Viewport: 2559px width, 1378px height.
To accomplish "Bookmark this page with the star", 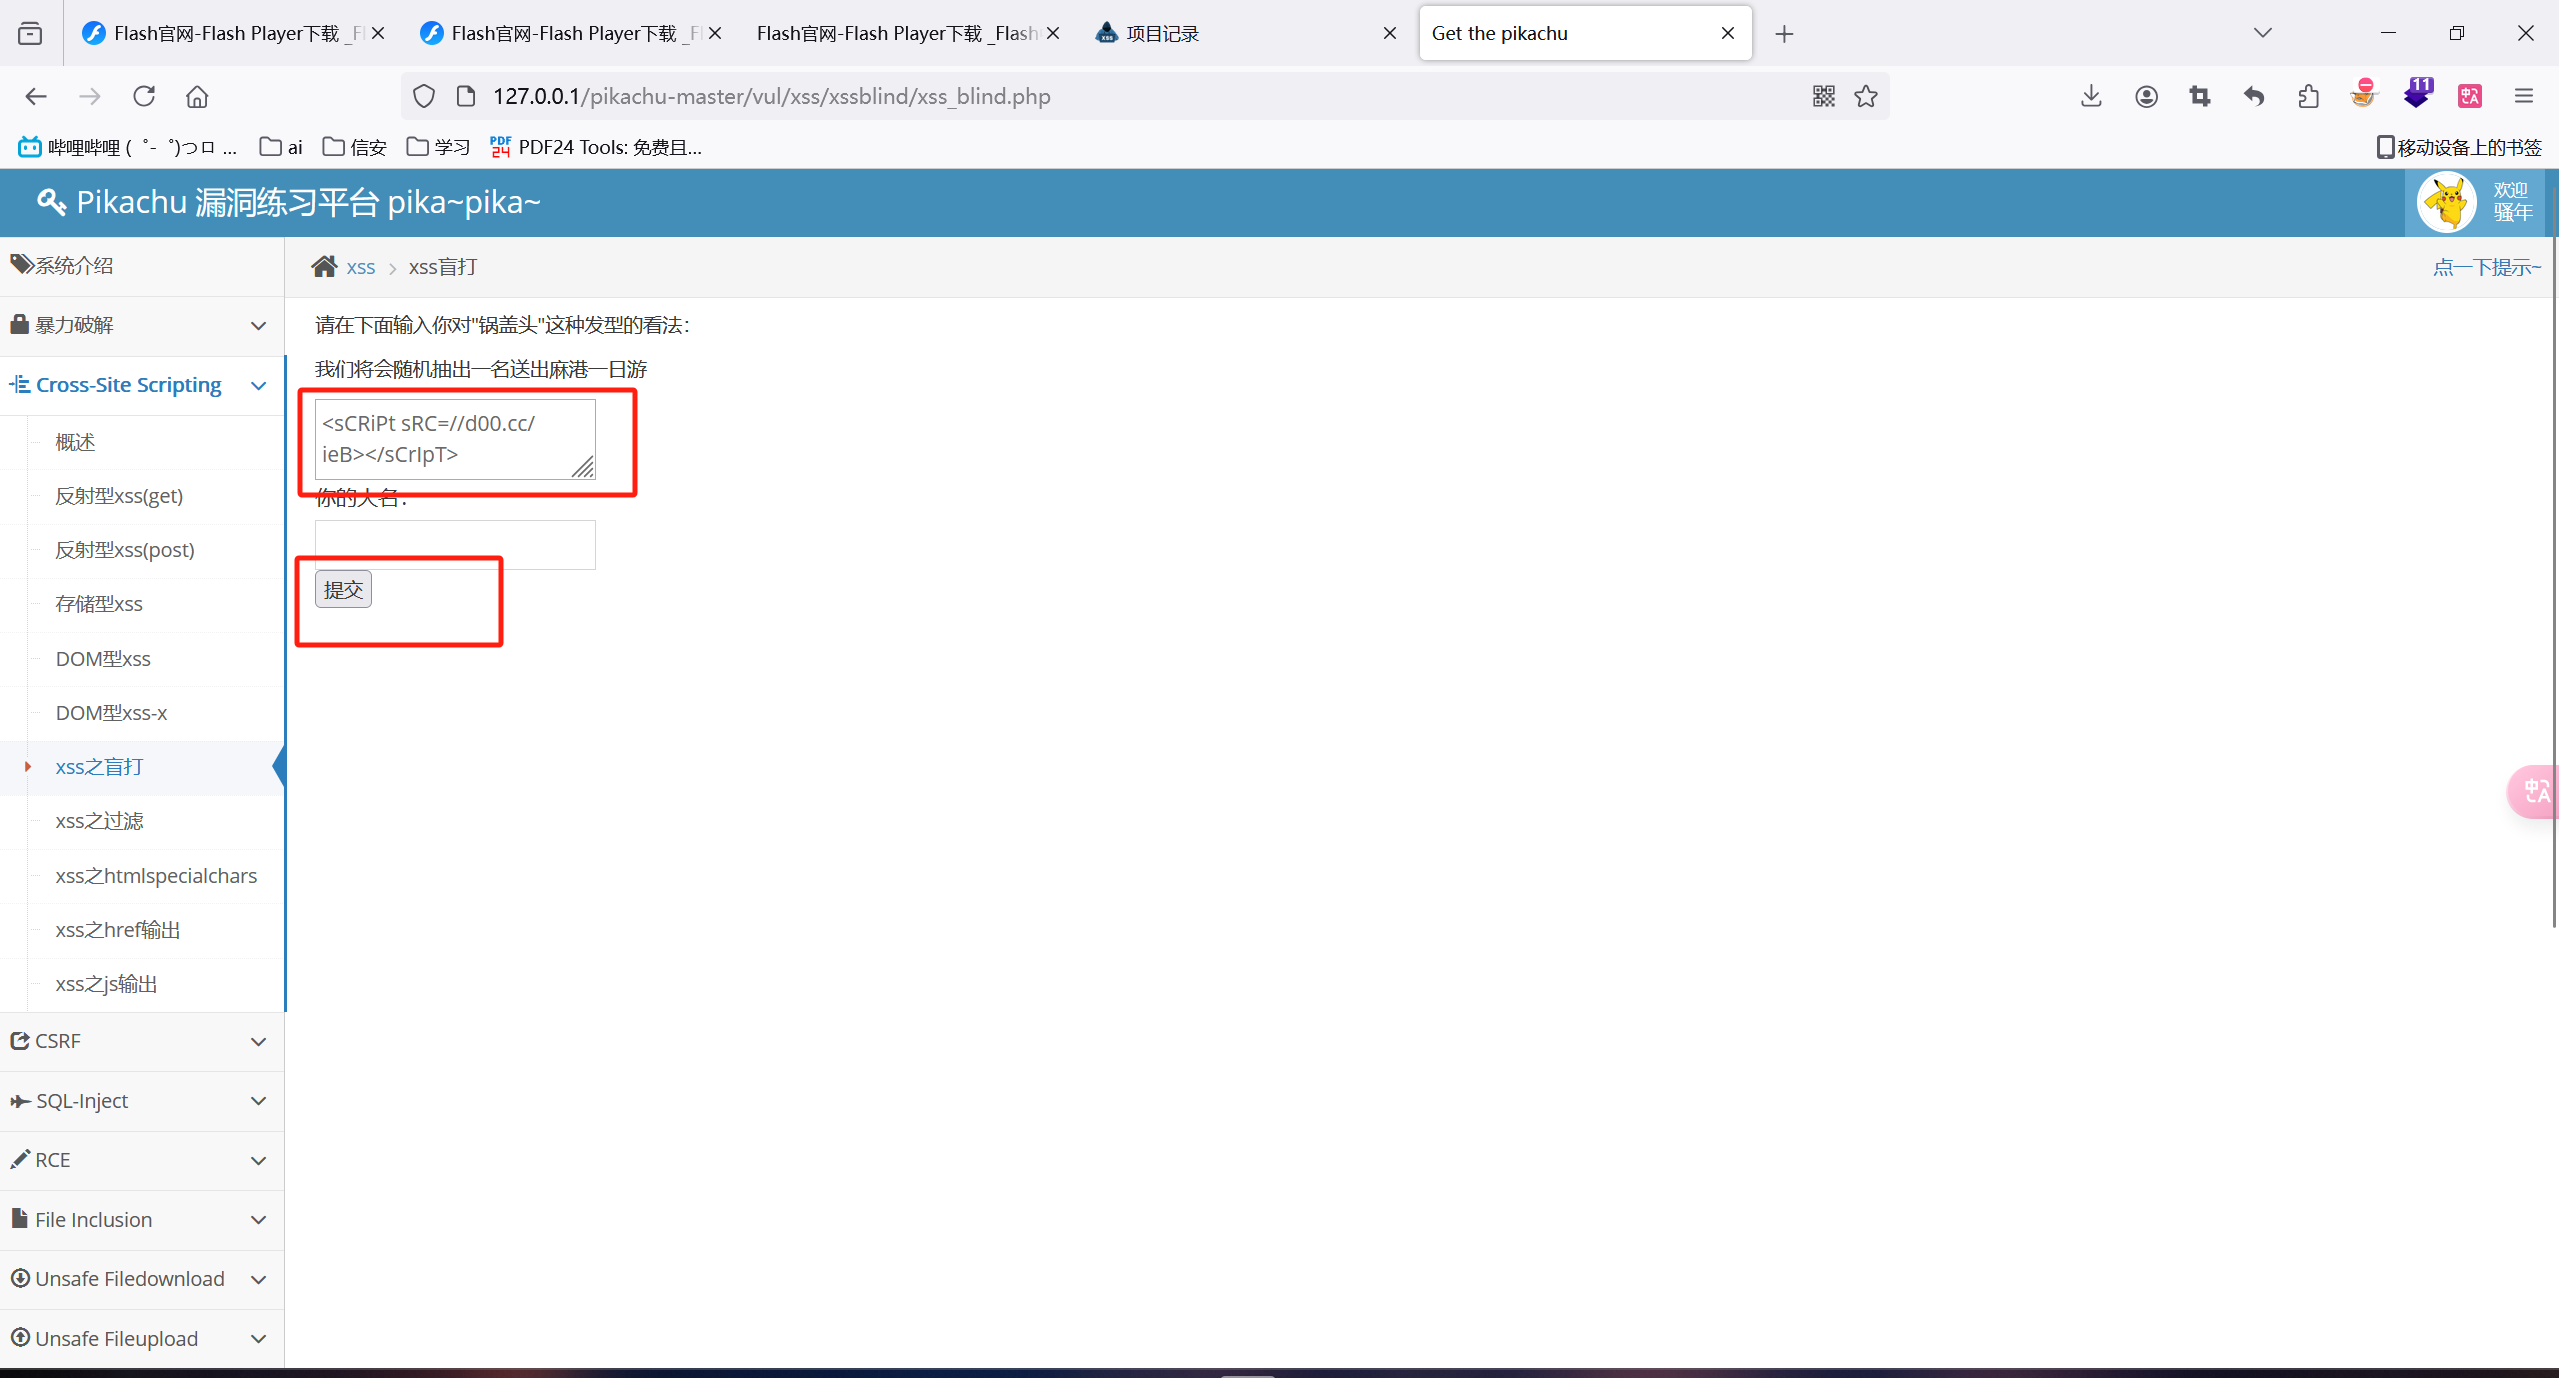I will (x=1866, y=96).
